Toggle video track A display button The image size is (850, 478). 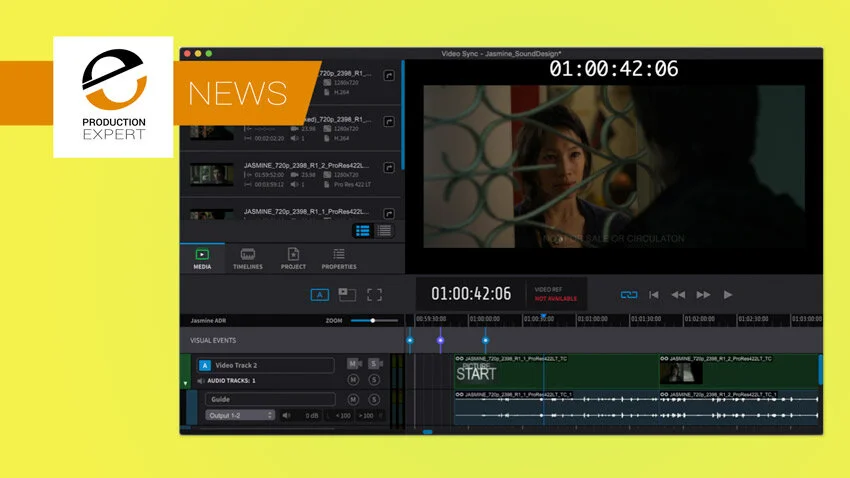pyautogui.click(x=320, y=295)
